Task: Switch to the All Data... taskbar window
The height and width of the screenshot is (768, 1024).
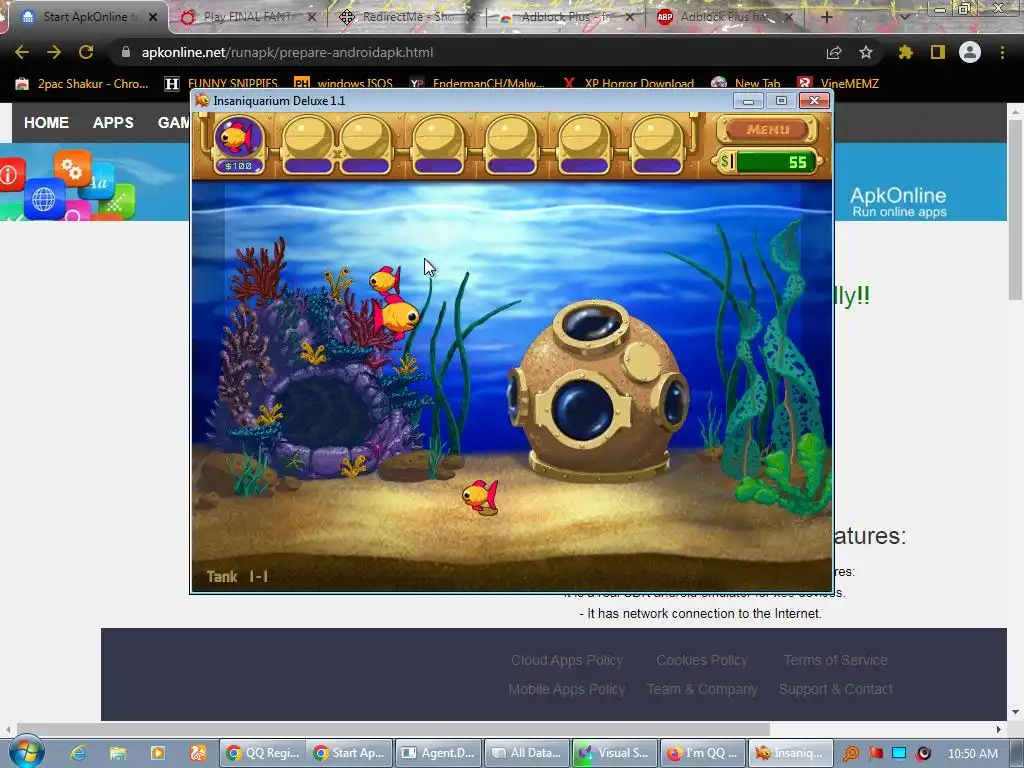Action: [x=527, y=753]
